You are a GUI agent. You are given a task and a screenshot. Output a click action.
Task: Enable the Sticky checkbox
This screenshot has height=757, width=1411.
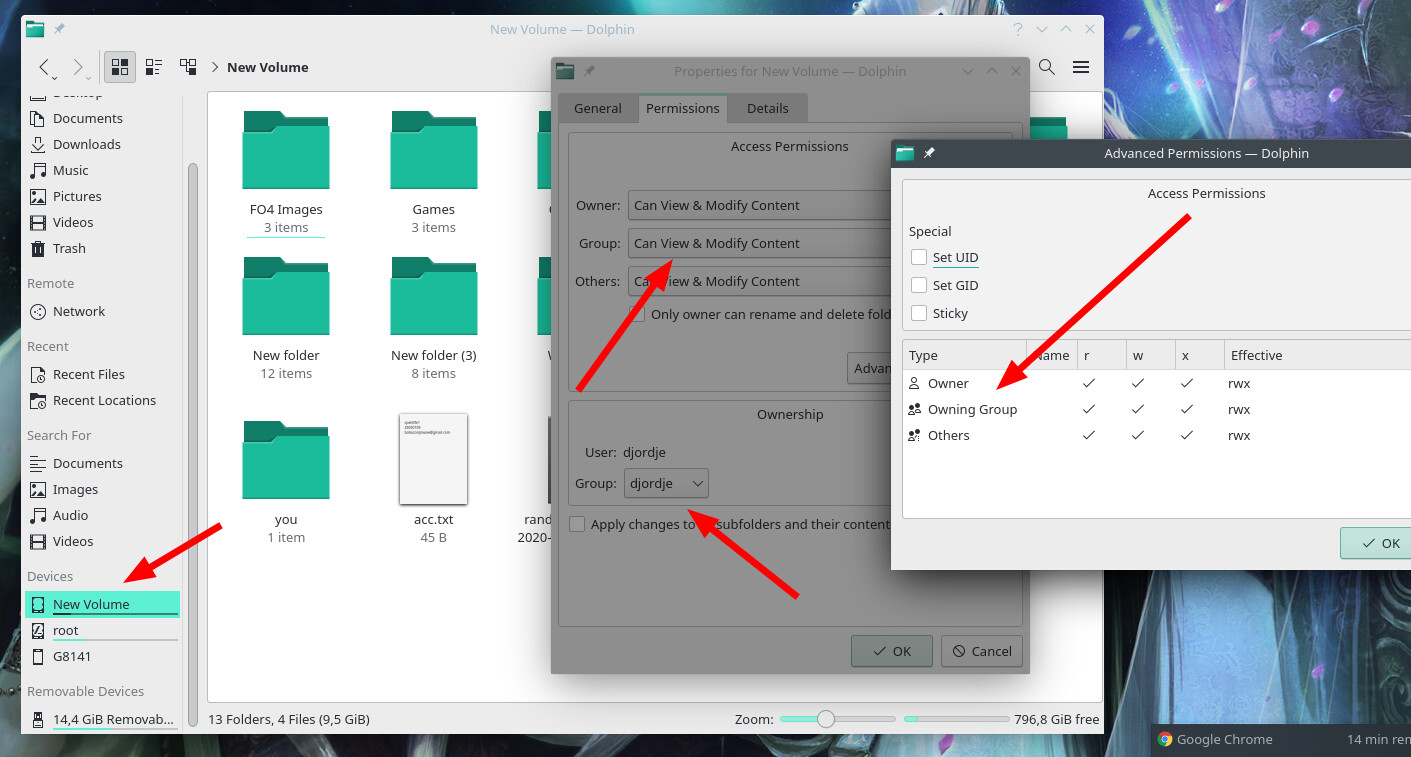point(919,313)
